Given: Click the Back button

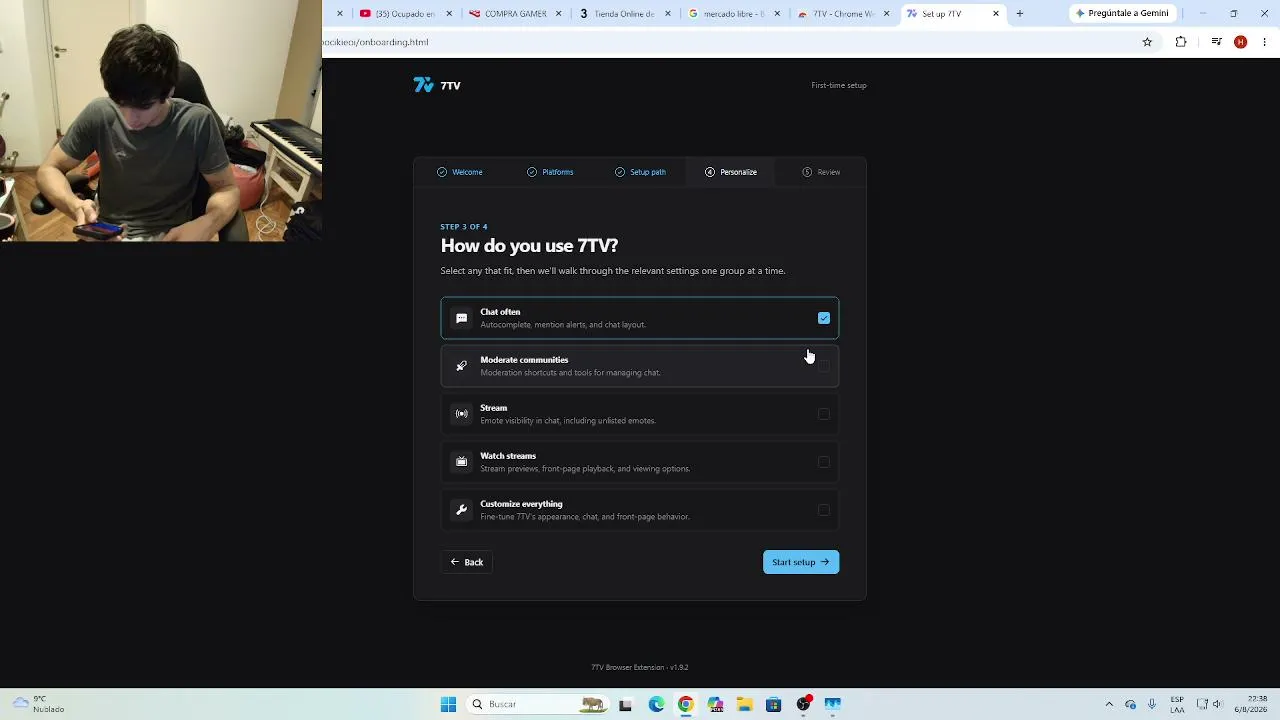Looking at the screenshot, I should (467, 562).
